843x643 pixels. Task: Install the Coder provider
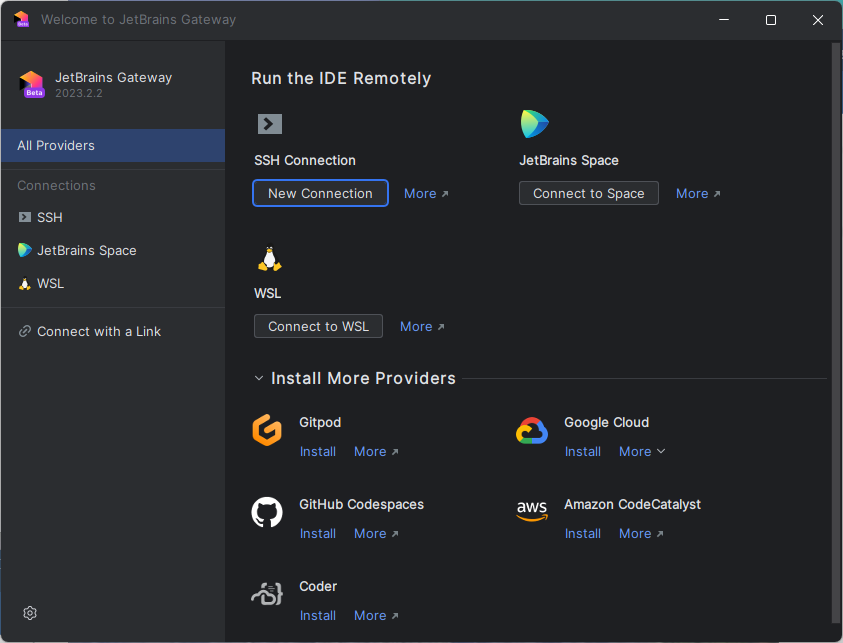coord(318,616)
